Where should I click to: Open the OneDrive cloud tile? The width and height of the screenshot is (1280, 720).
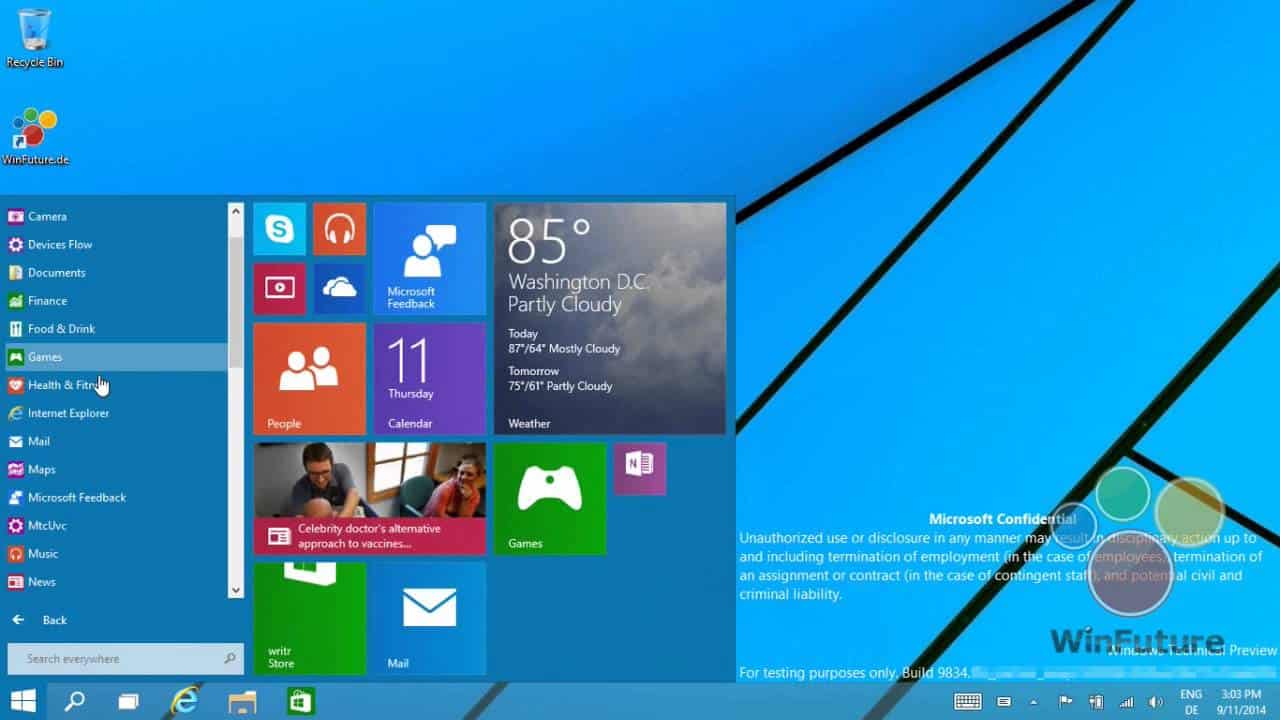pos(339,289)
